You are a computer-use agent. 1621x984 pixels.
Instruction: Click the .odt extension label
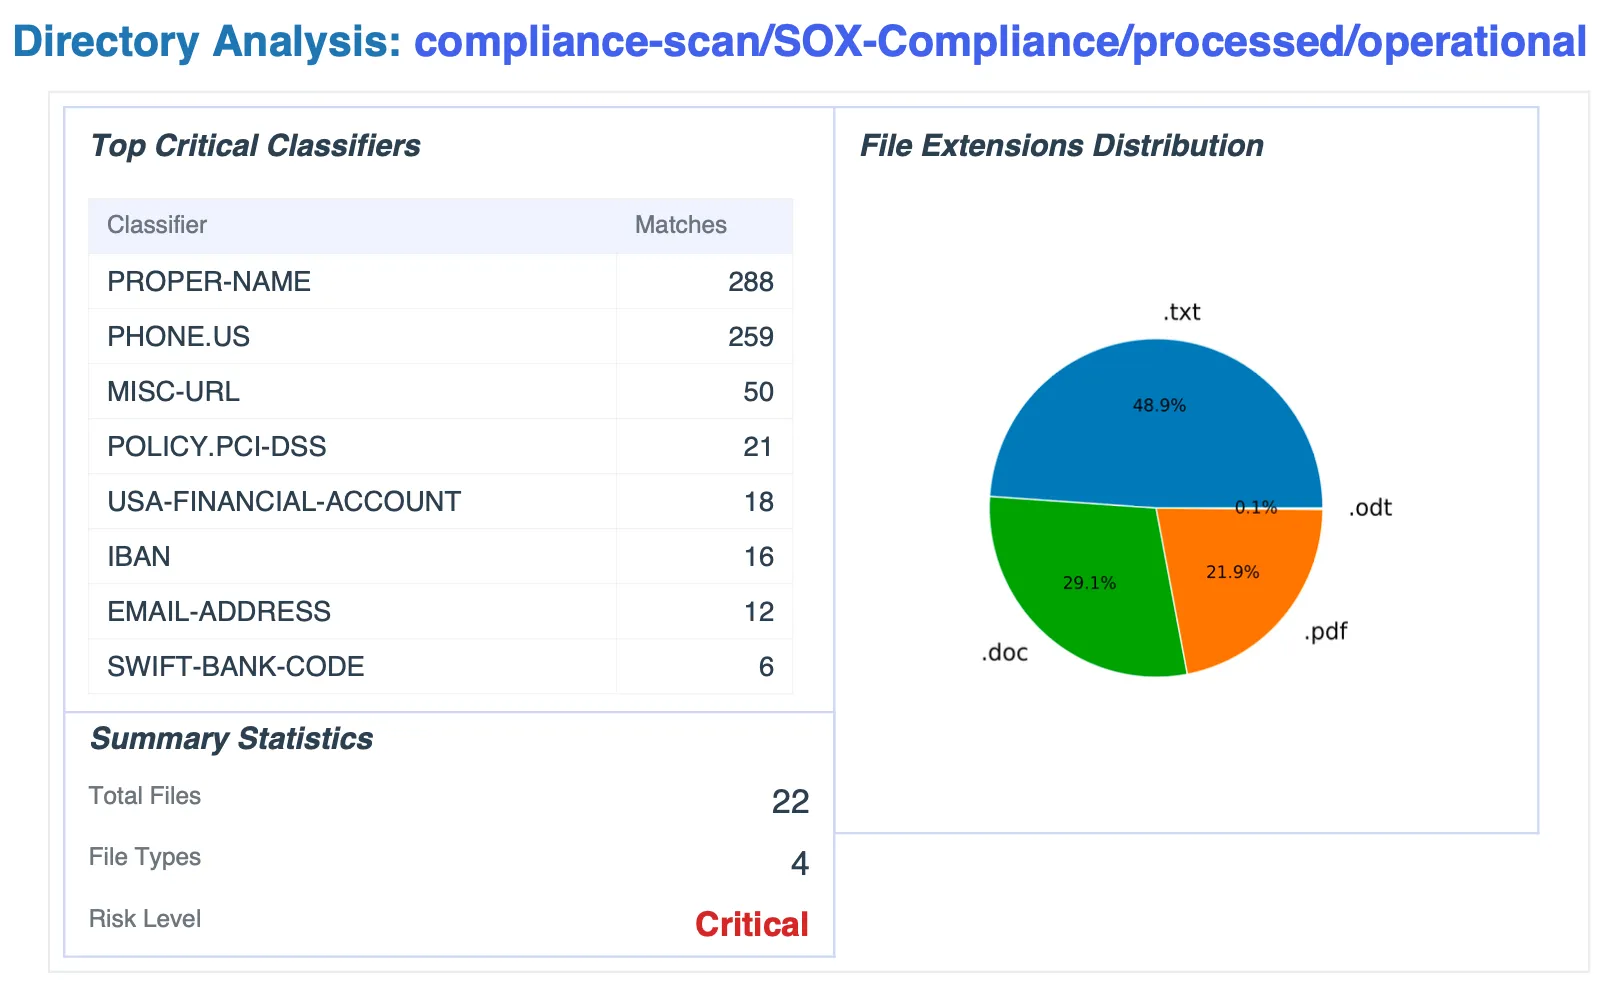1371,508
